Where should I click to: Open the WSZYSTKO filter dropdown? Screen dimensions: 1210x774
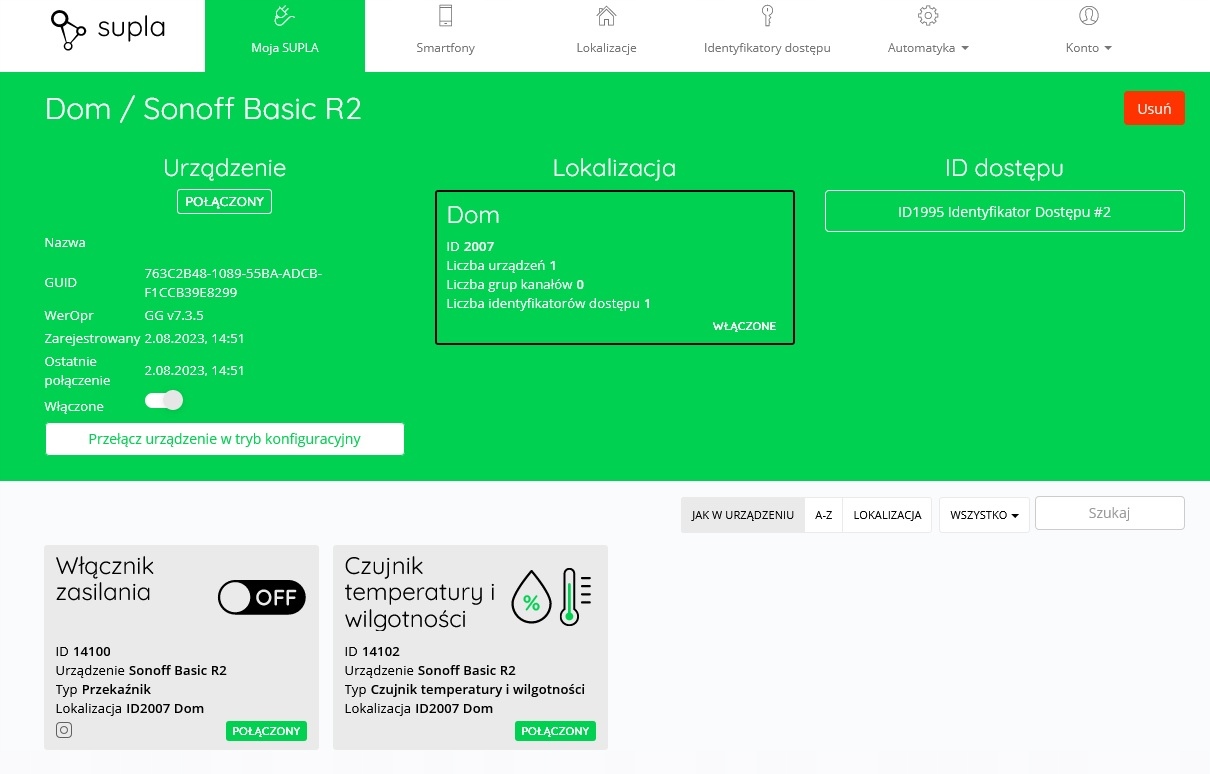point(984,515)
